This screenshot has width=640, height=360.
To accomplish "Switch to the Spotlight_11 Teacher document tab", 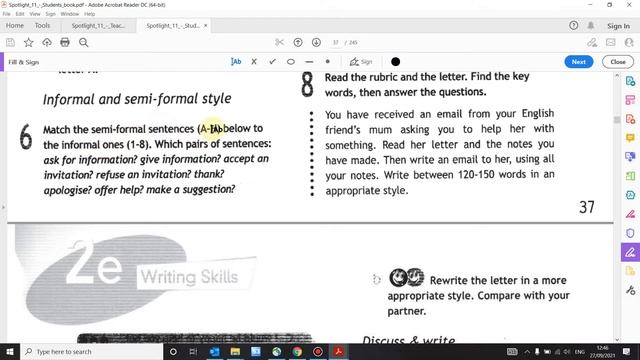I will pyautogui.click(x=98, y=26).
